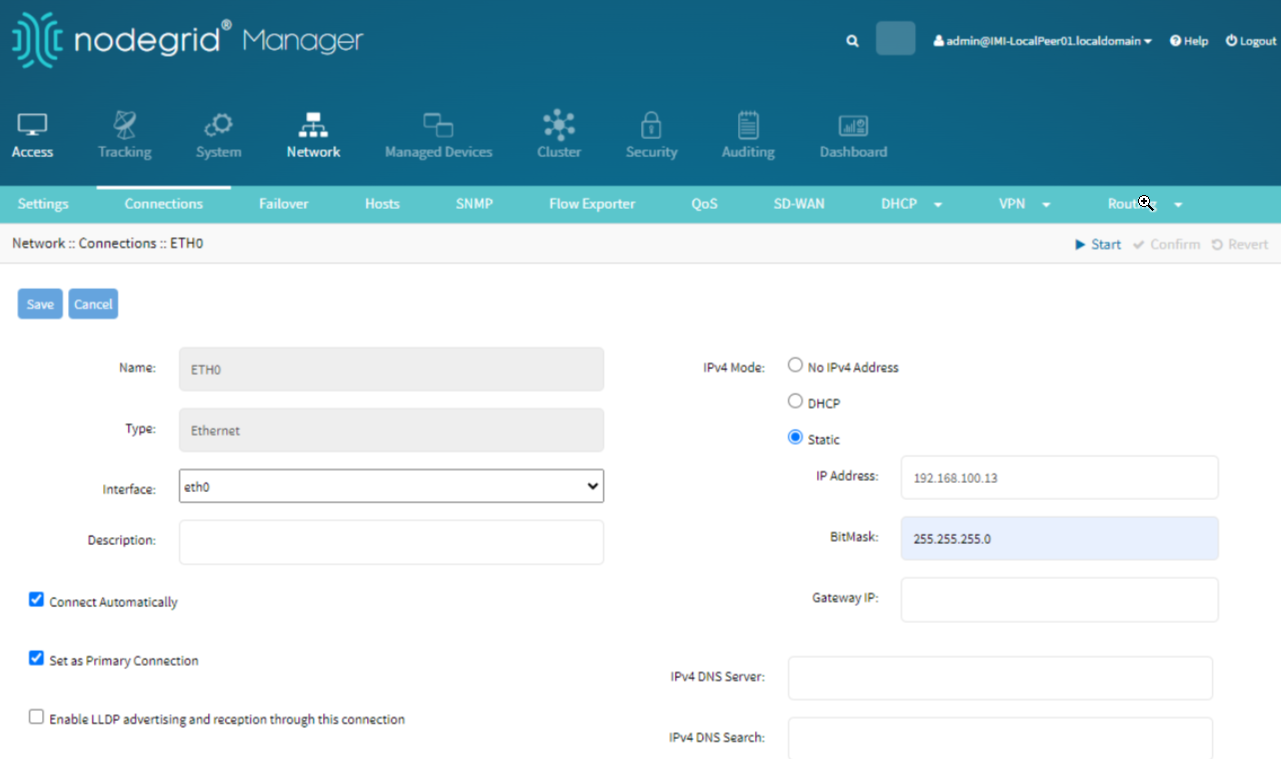Open the Interface eth0 dropdown
This screenshot has height=759, width=1281.
391,486
